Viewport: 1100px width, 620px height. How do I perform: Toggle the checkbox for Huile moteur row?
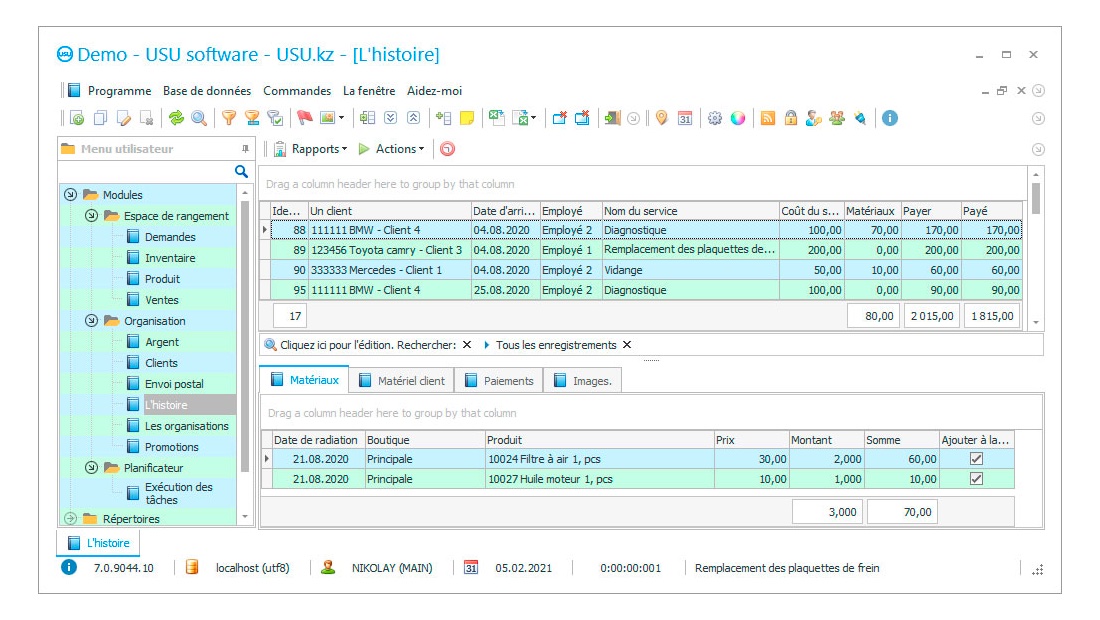point(976,479)
